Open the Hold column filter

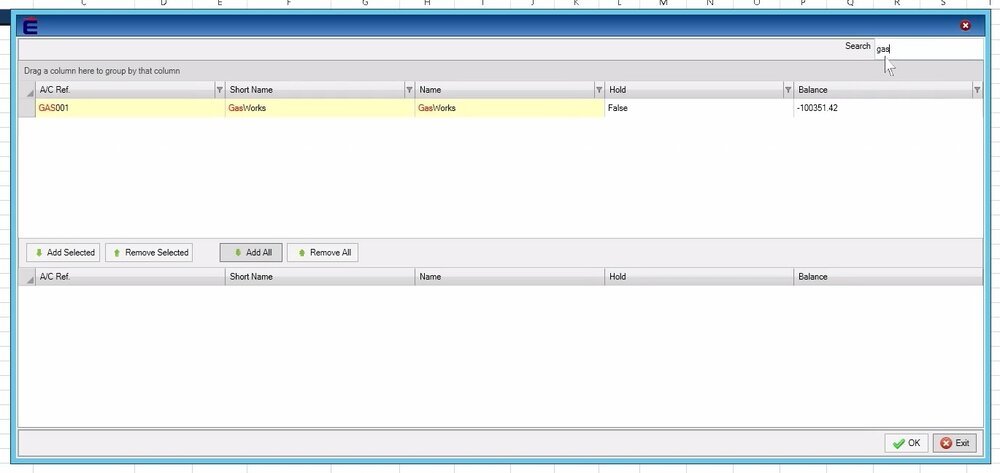pos(788,90)
